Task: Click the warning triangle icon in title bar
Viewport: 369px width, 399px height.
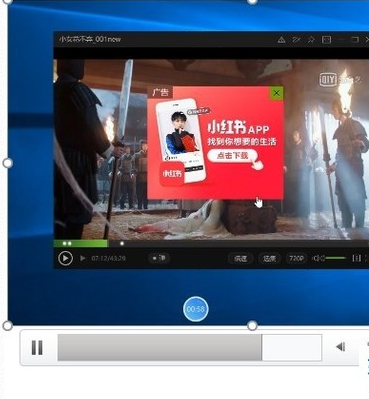Action: point(281,40)
